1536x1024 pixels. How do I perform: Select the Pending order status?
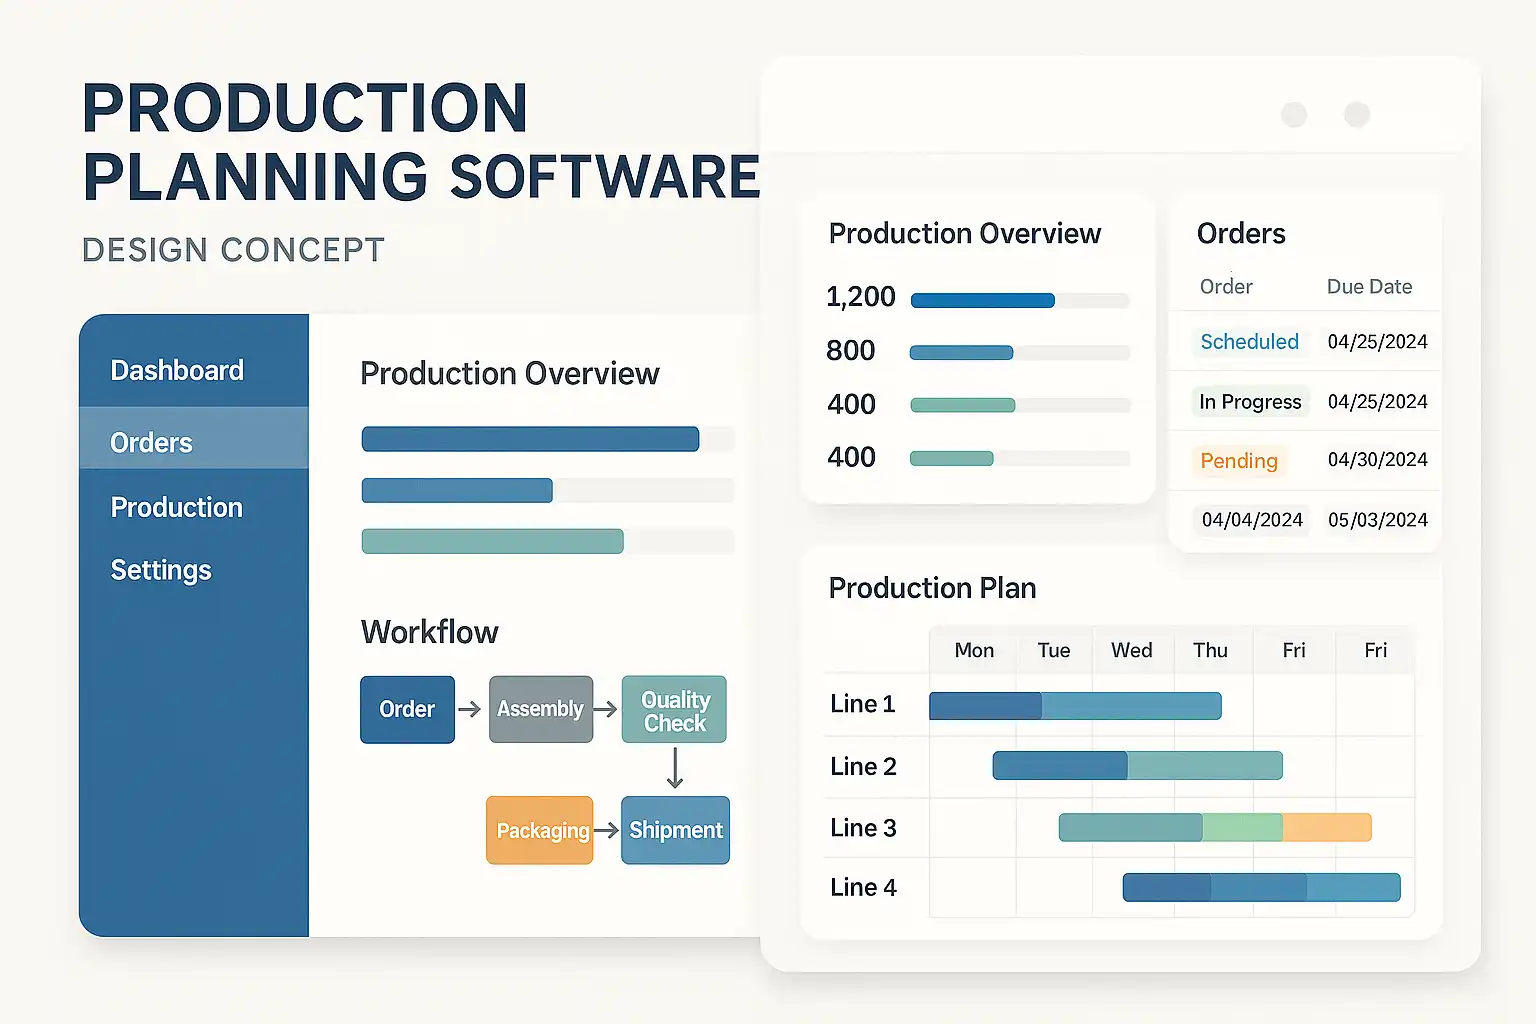[1239, 461]
